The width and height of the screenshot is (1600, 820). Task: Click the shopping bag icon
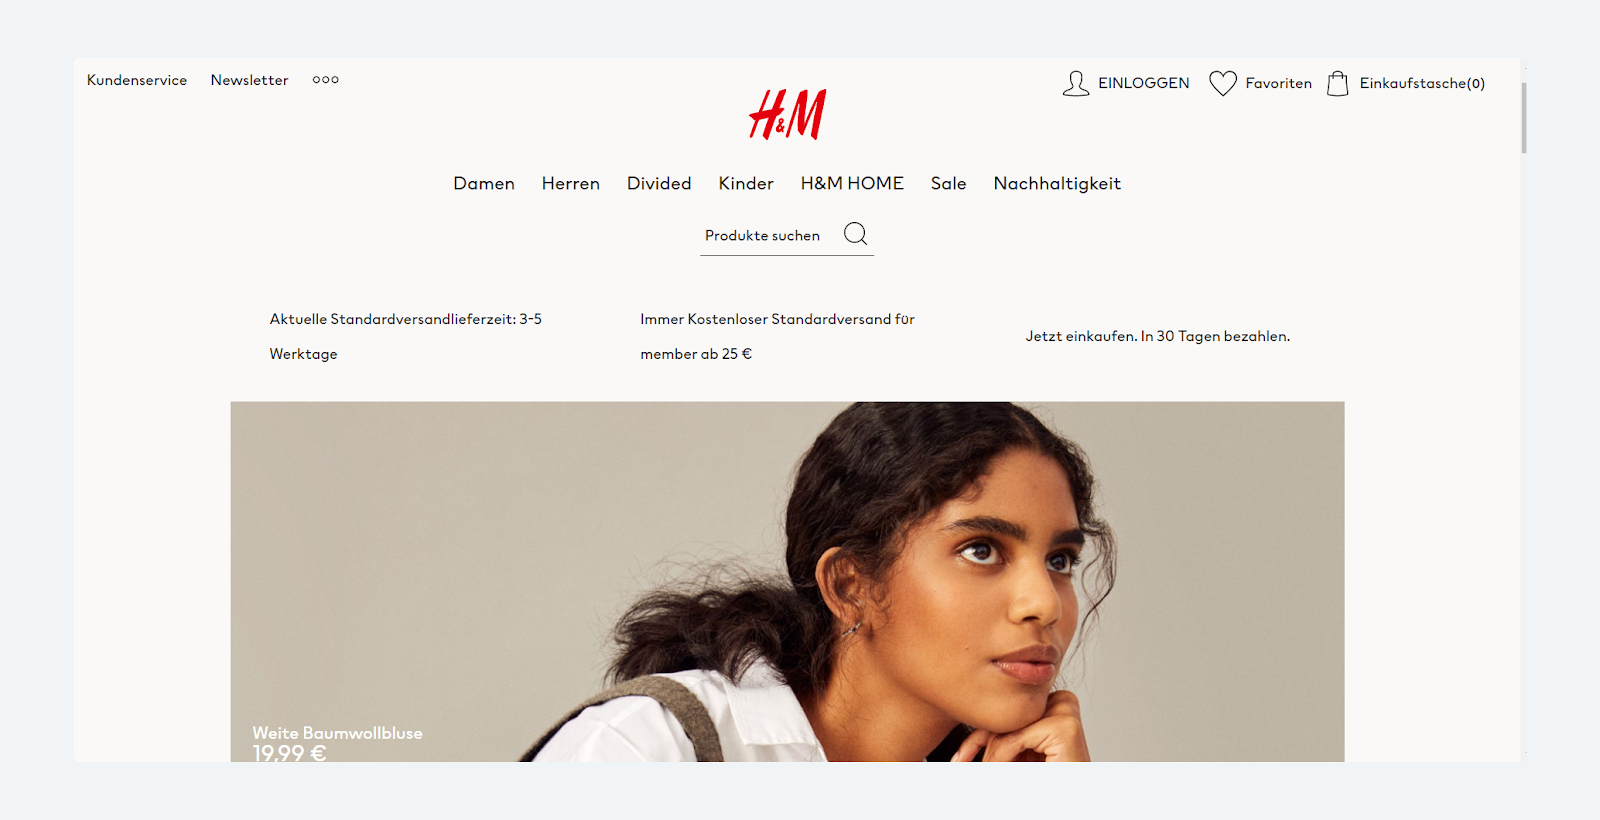1338,83
